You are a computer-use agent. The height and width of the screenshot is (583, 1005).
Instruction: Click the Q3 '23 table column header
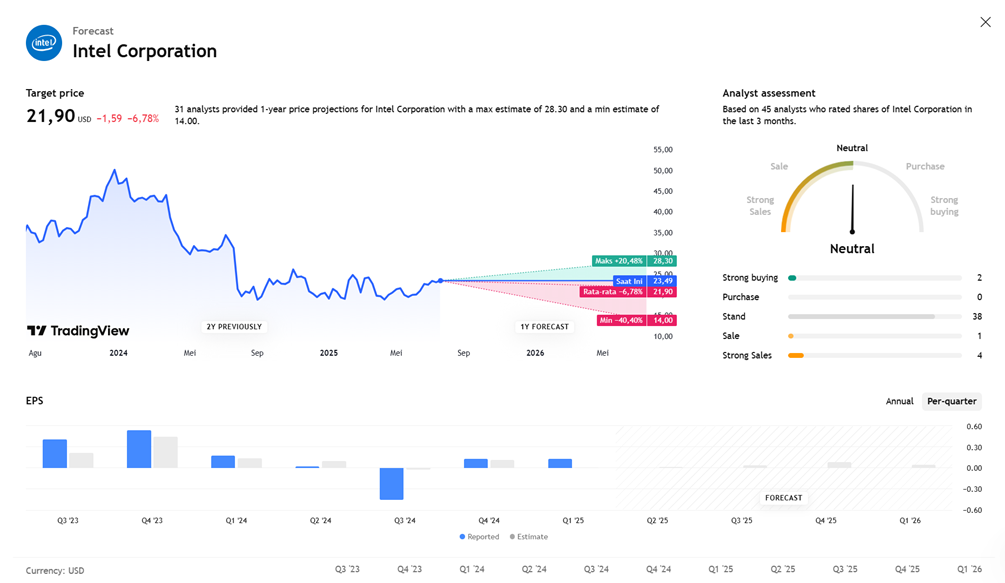click(347, 569)
